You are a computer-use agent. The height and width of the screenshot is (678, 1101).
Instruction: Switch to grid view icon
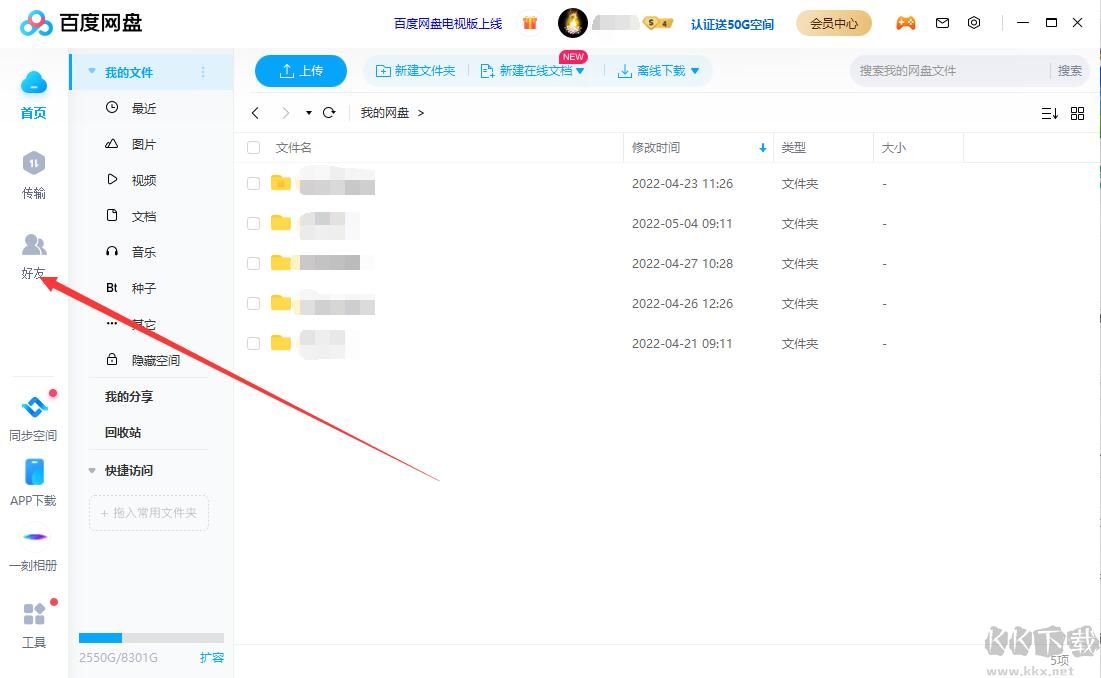tap(1077, 113)
